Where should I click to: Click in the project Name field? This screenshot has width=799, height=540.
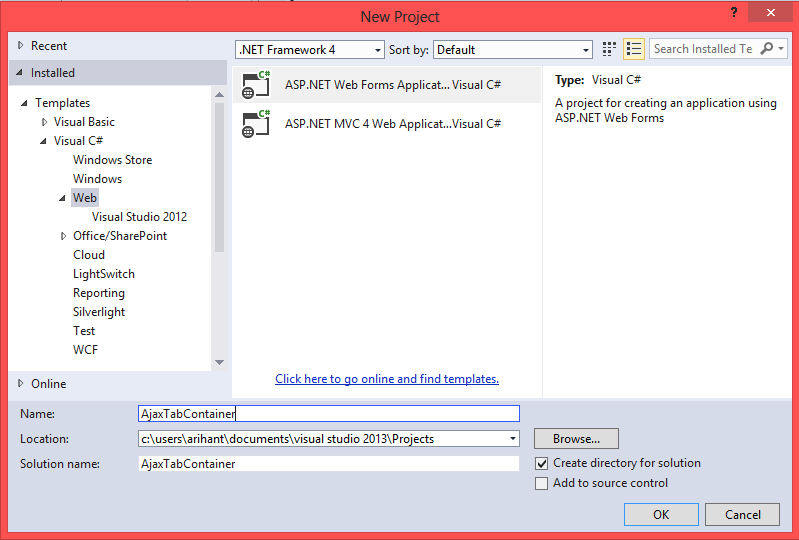pos(329,414)
